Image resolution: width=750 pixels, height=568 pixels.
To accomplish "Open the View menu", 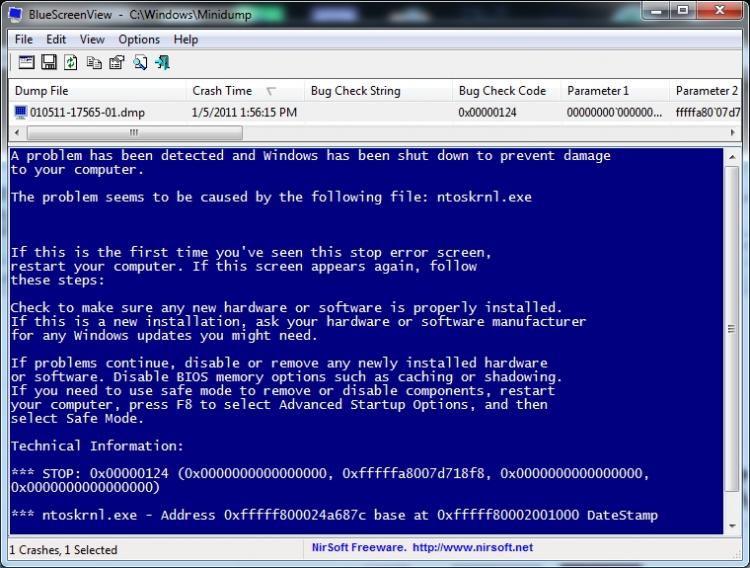I will click(92, 39).
